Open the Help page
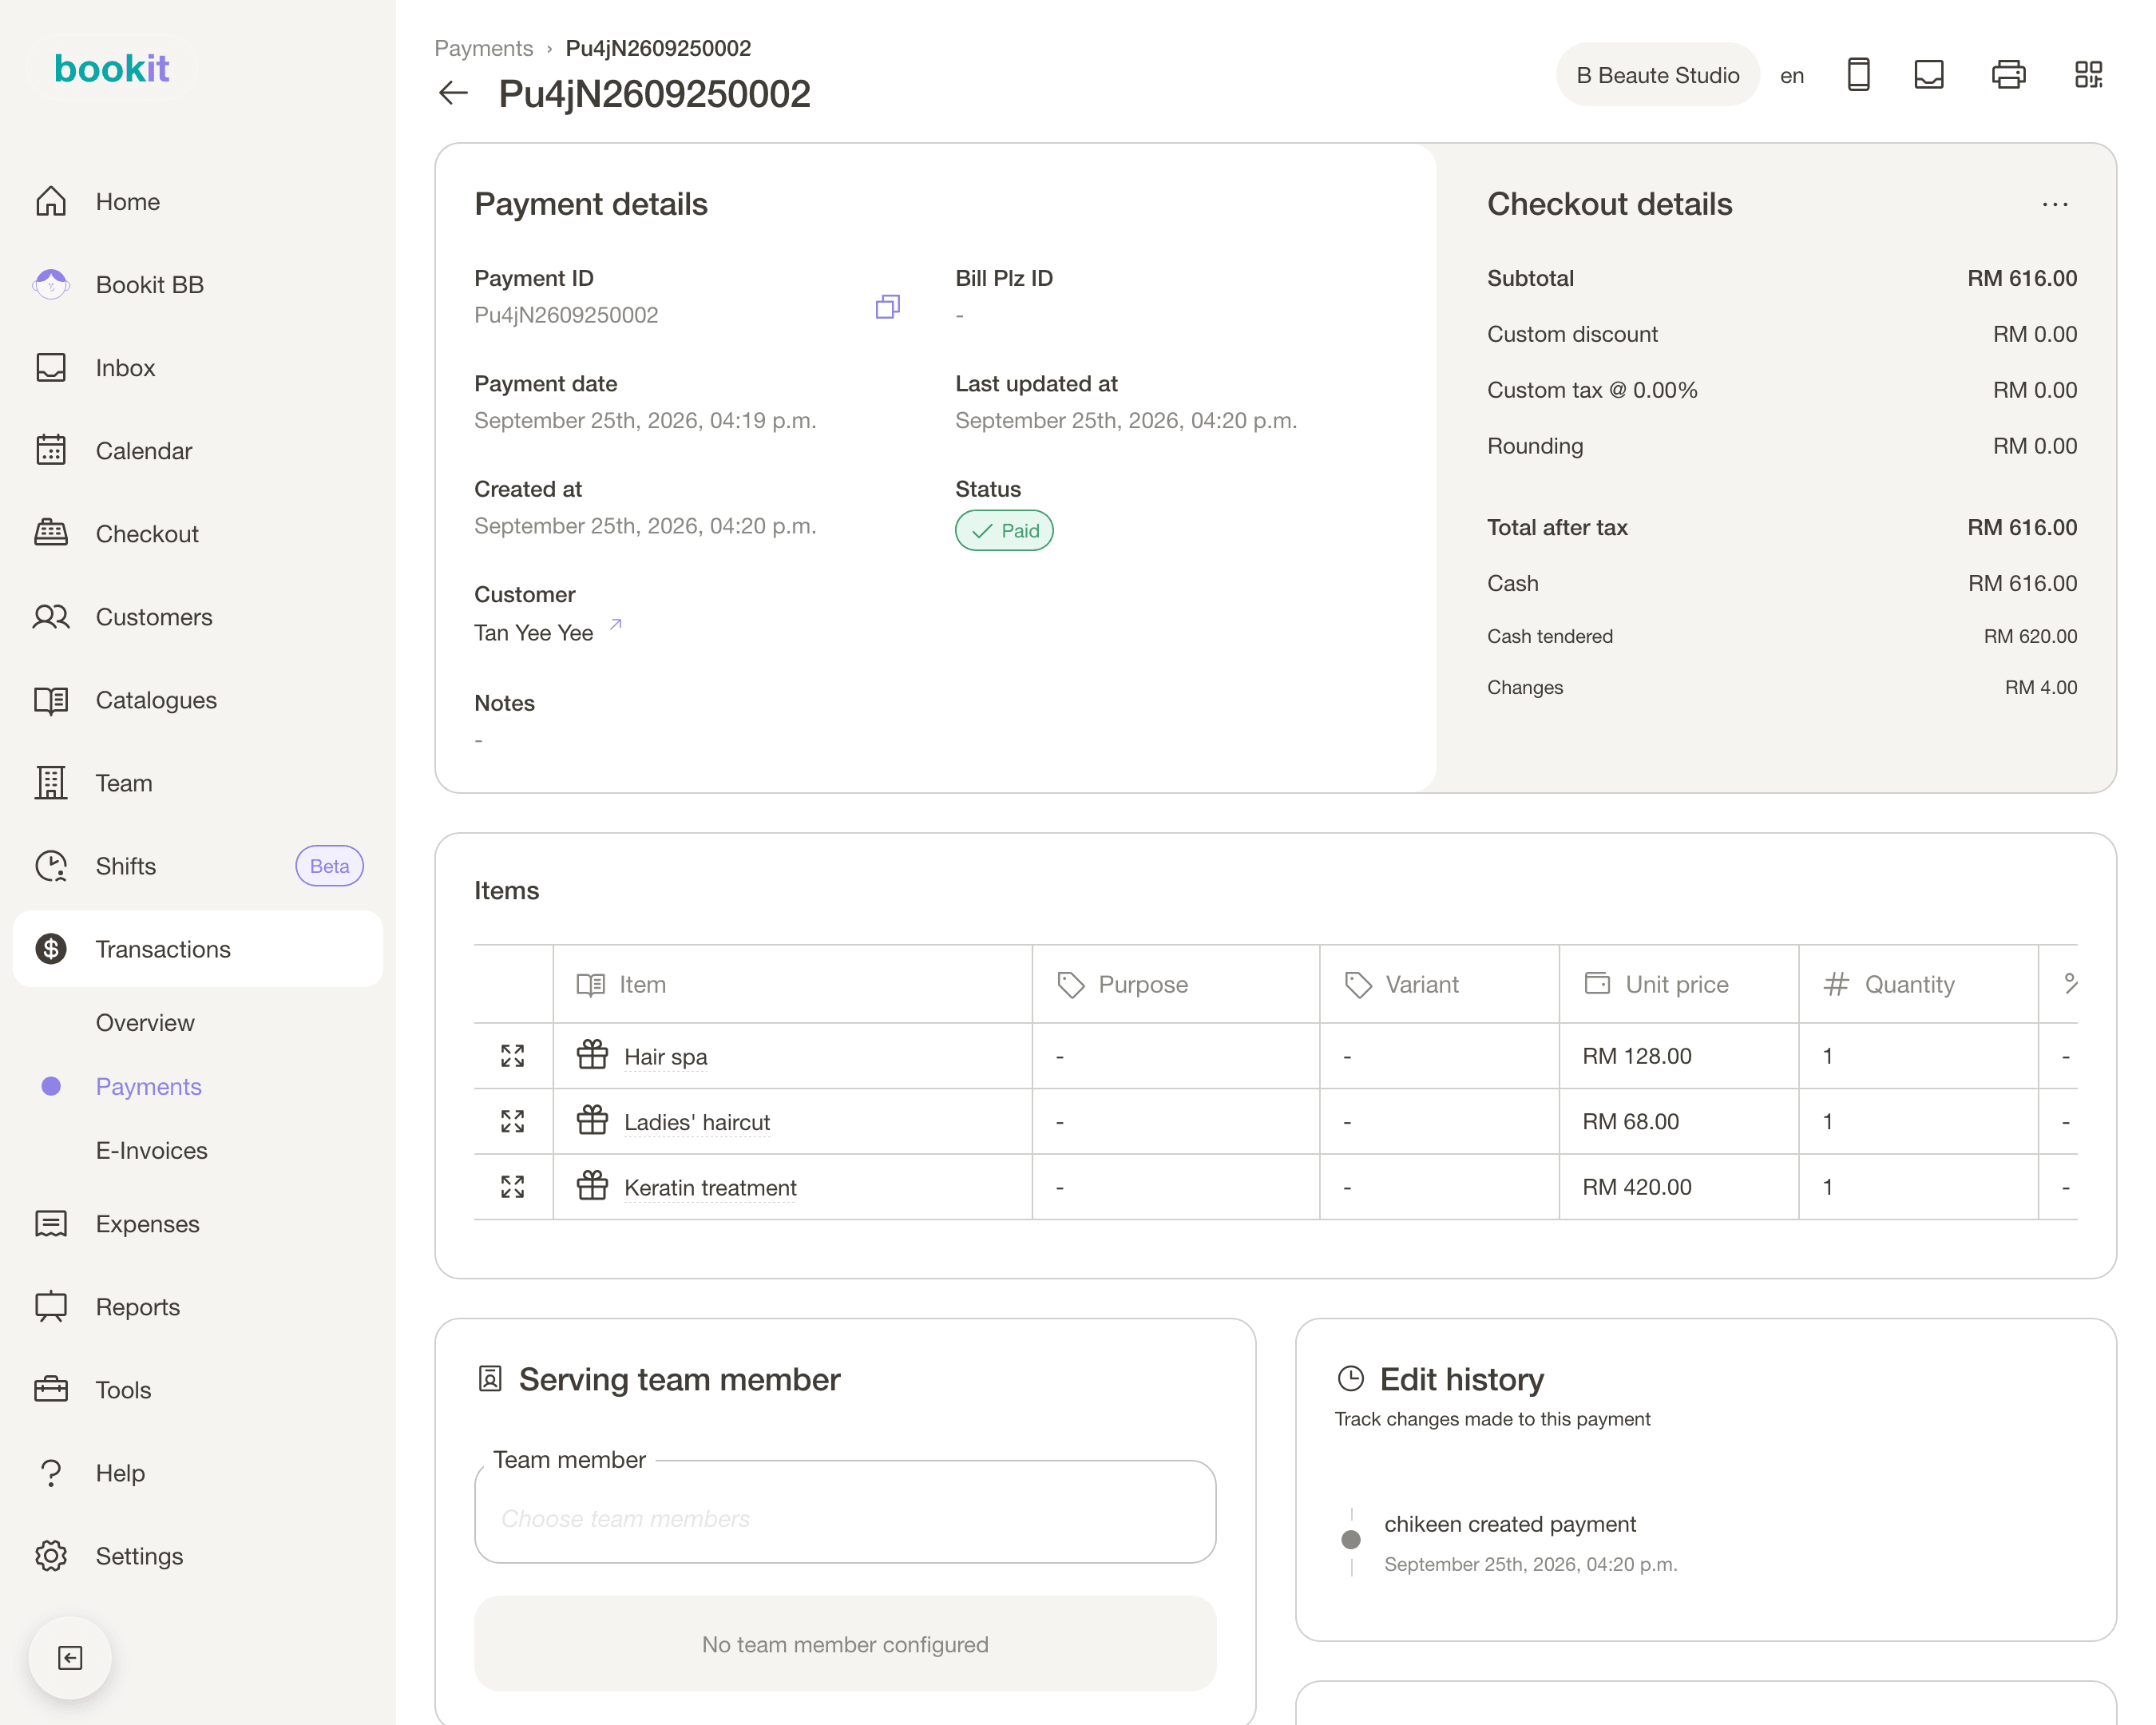The image size is (2156, 1725). [x=198, y=1473]
